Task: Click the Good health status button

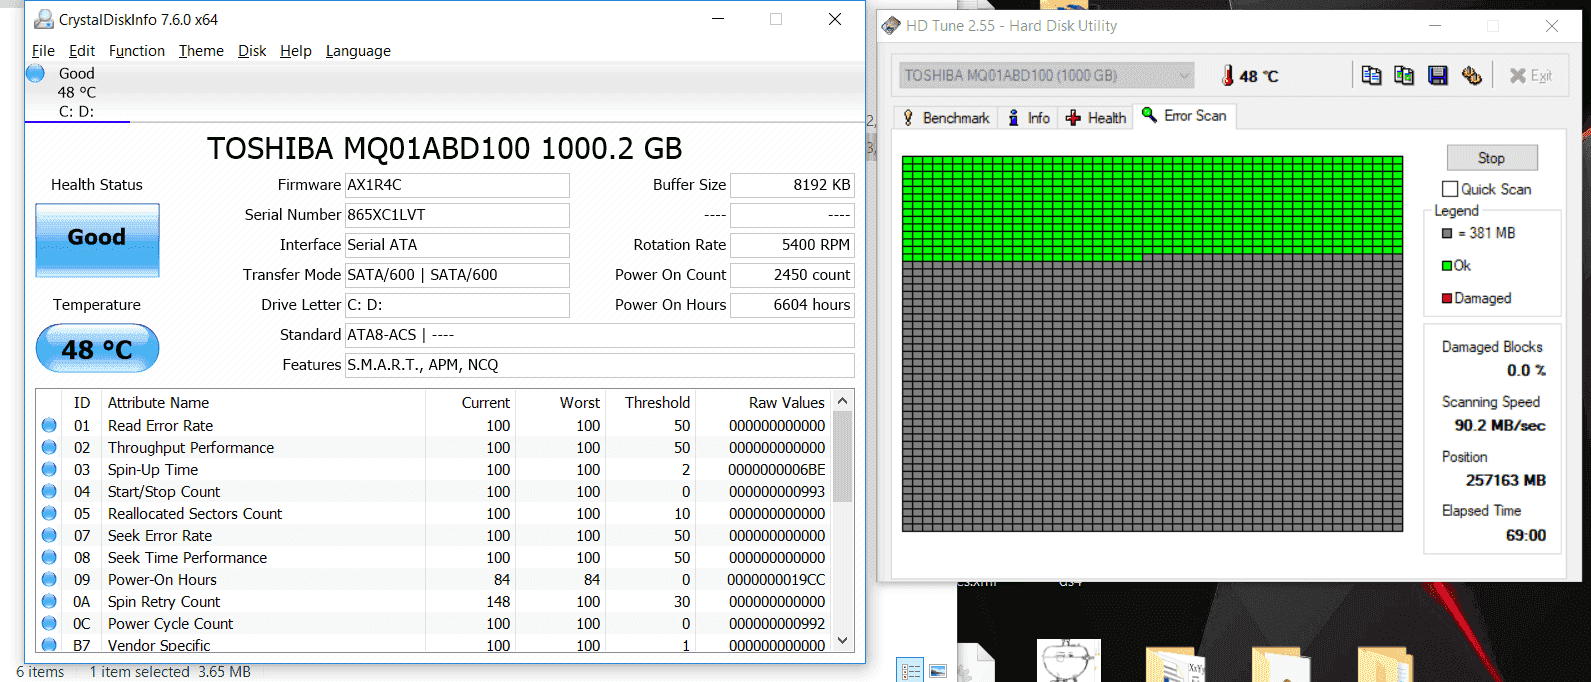Action: click(97, 240)
